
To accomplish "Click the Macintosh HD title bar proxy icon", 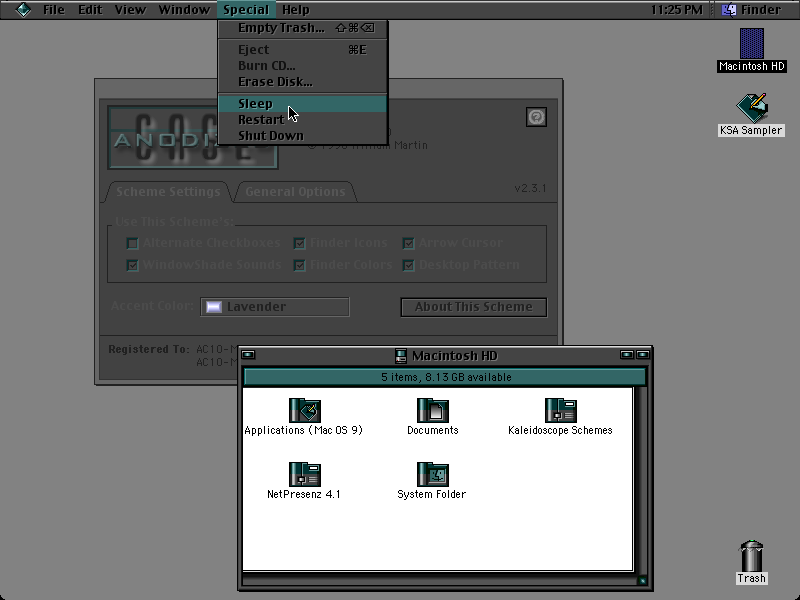I will tap(401, 356).
